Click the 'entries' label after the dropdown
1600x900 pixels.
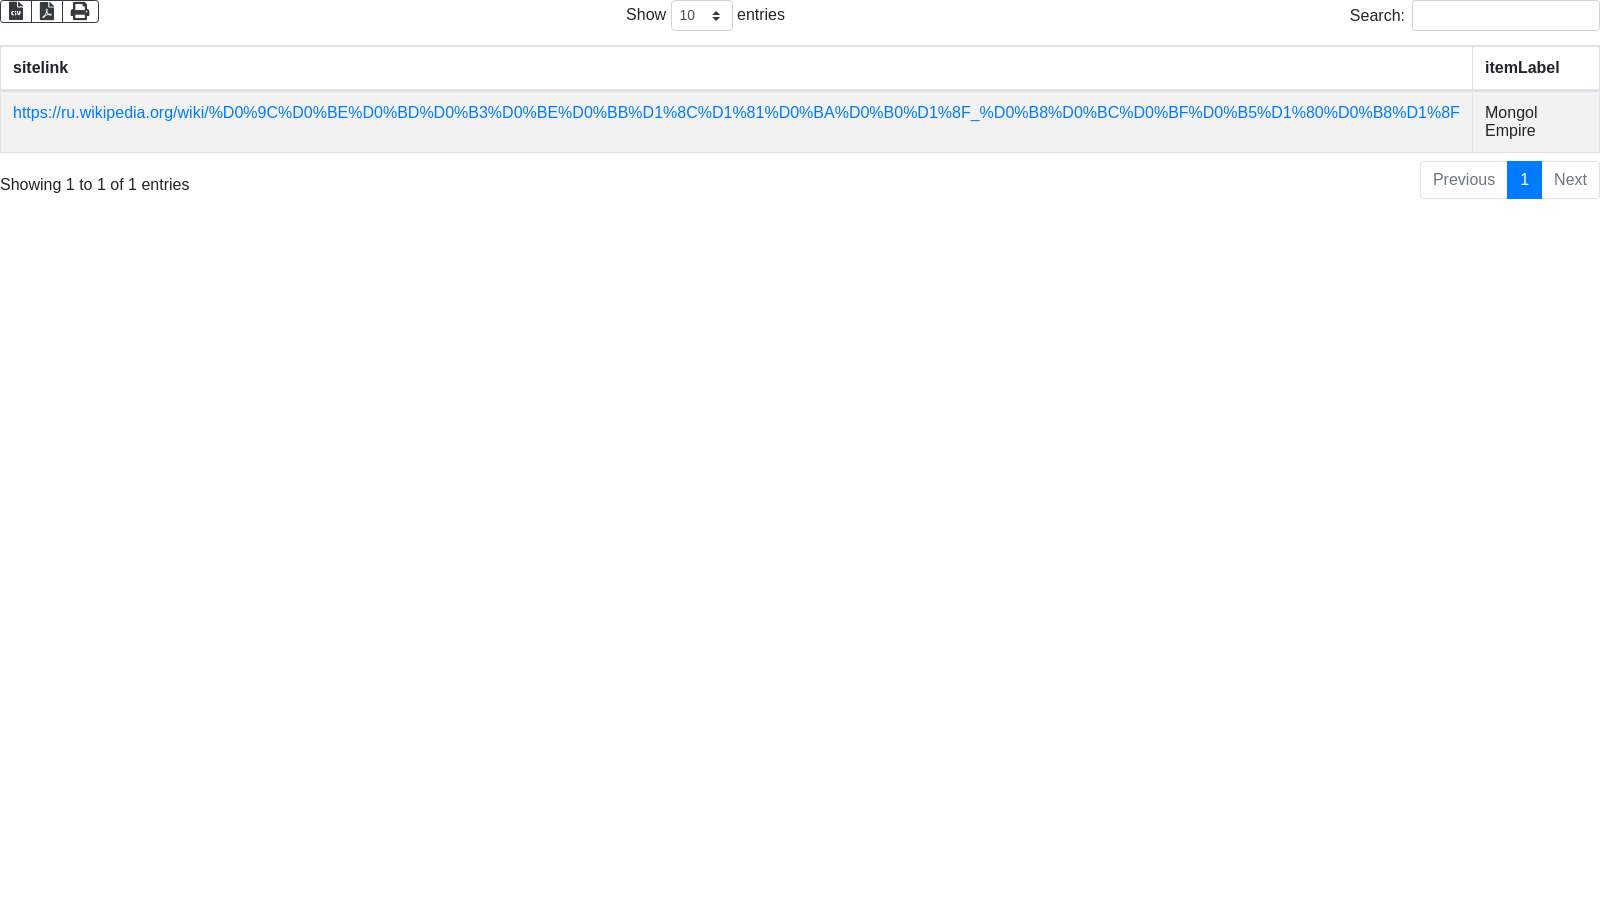pyautogui.click(x=760, y=15)
